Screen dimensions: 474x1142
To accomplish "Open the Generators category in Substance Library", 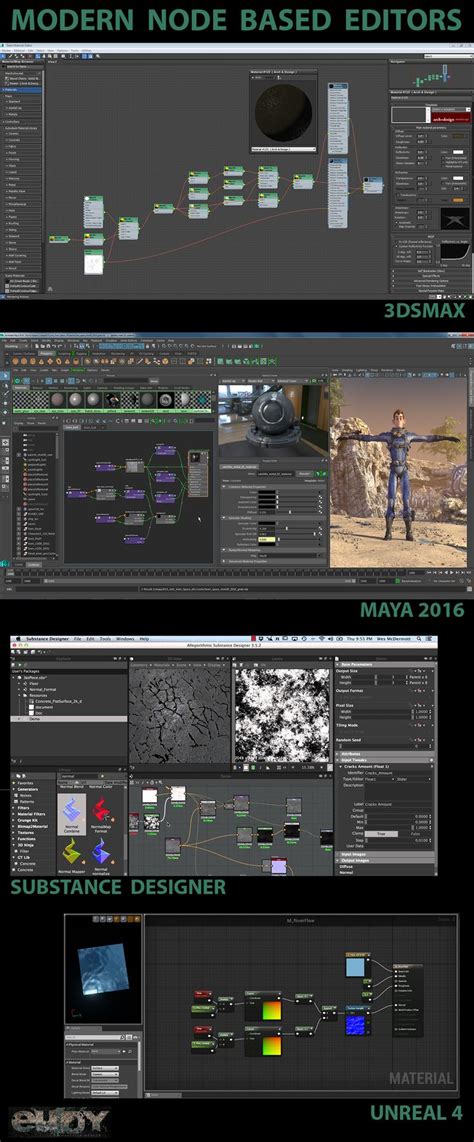I will point(28,789).
